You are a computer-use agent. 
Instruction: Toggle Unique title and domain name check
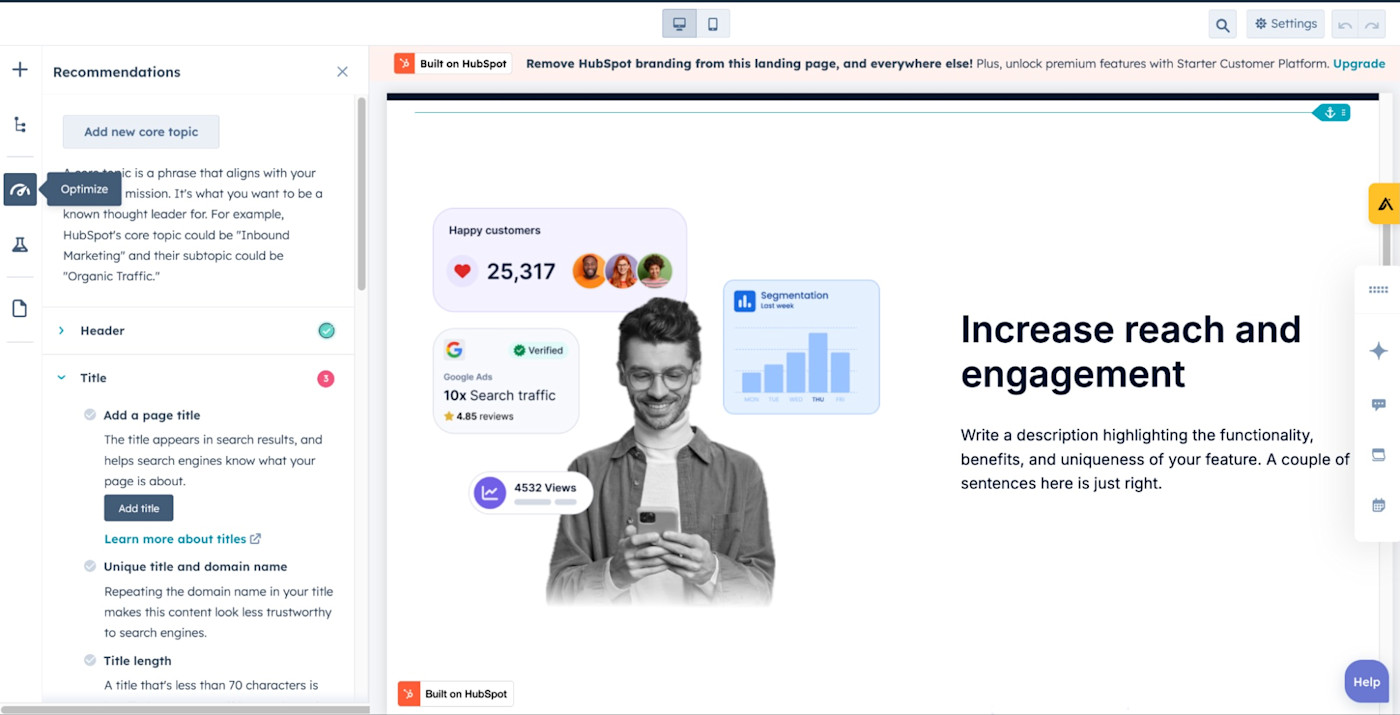pyautogui.click(x=90, y=566)
